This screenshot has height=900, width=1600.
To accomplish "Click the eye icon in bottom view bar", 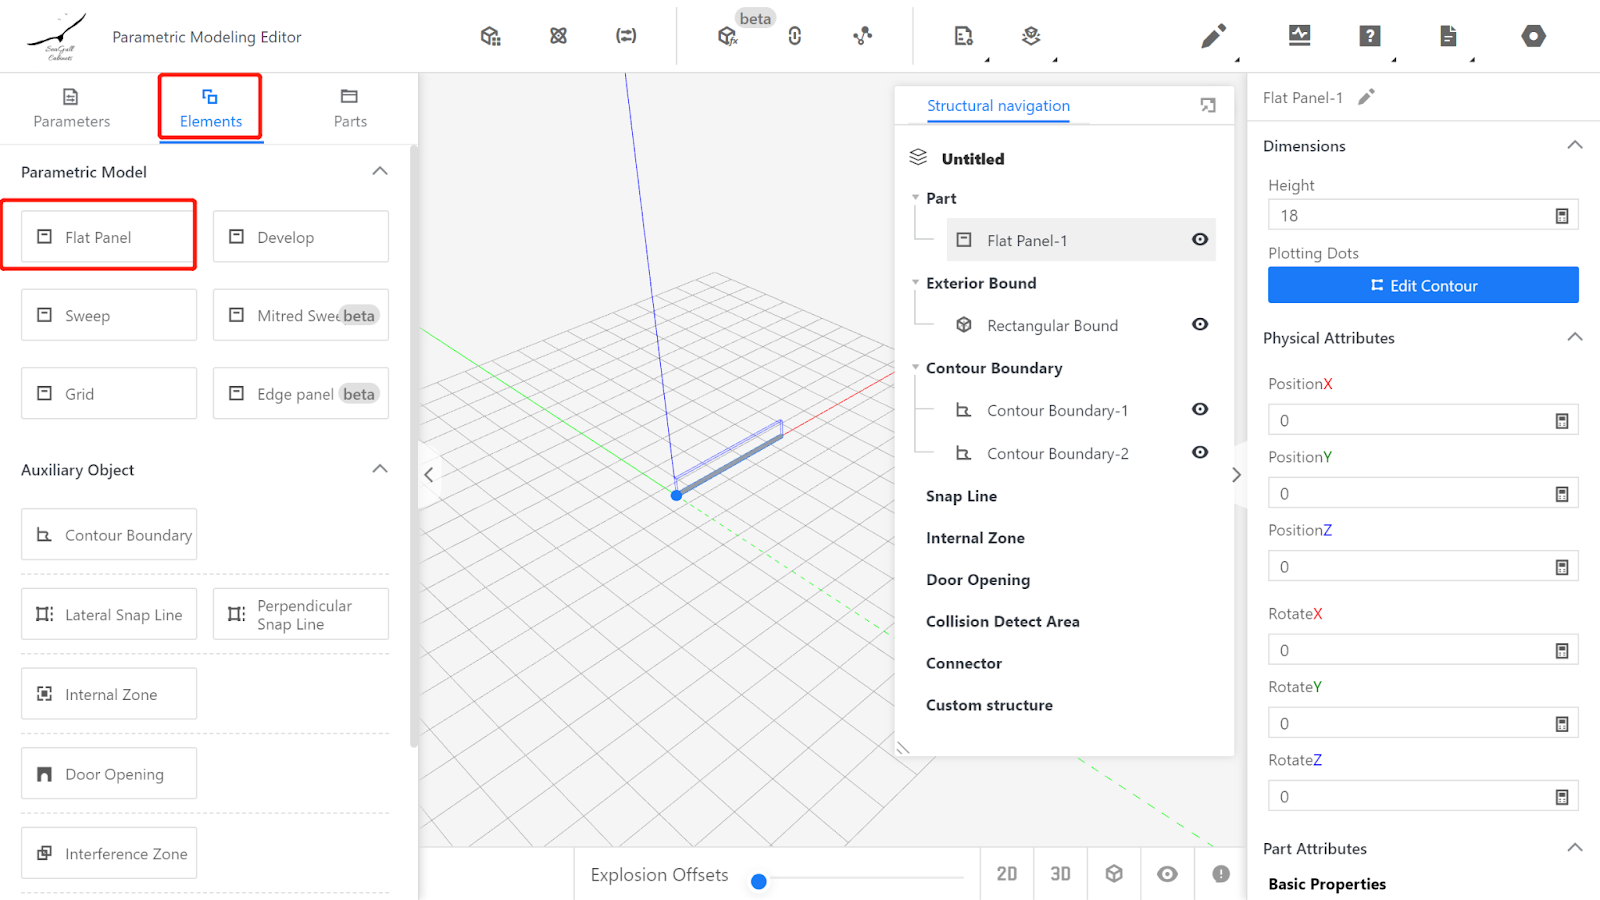I will click(x=1167, y=874).
